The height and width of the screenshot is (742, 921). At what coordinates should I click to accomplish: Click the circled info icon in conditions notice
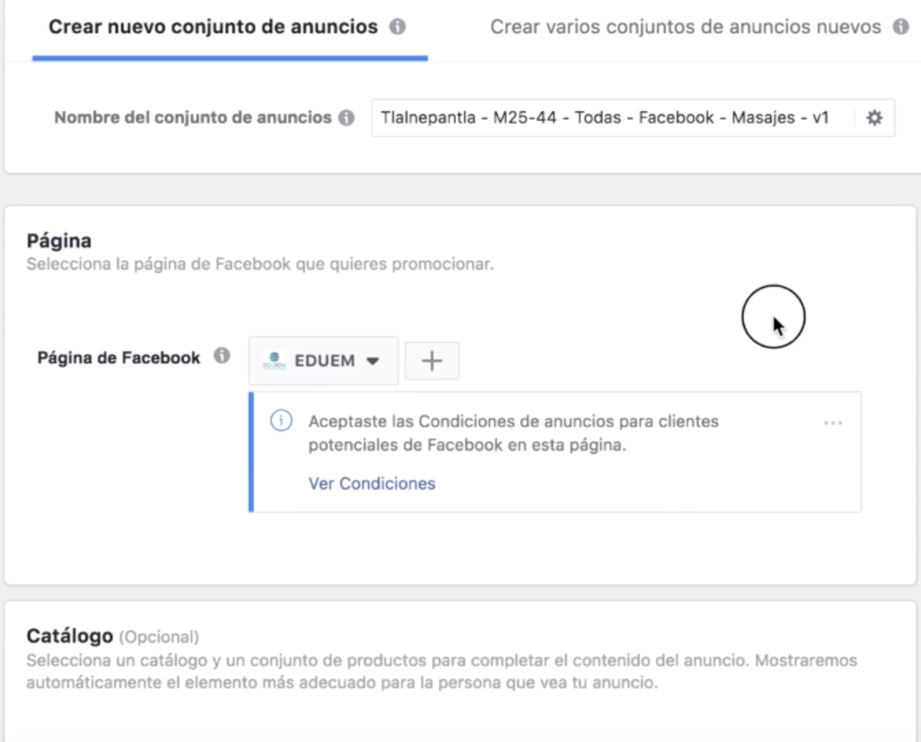(x=281, y=422)
